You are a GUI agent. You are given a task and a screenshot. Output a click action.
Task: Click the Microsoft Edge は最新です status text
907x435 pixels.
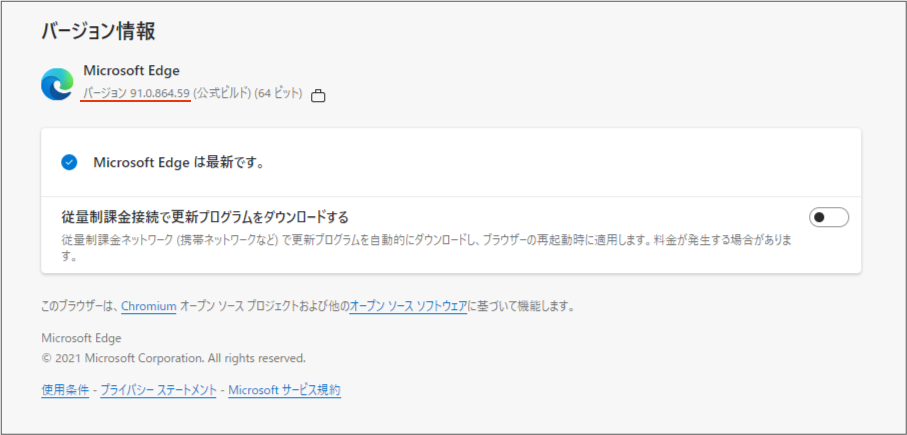point(179,163)
